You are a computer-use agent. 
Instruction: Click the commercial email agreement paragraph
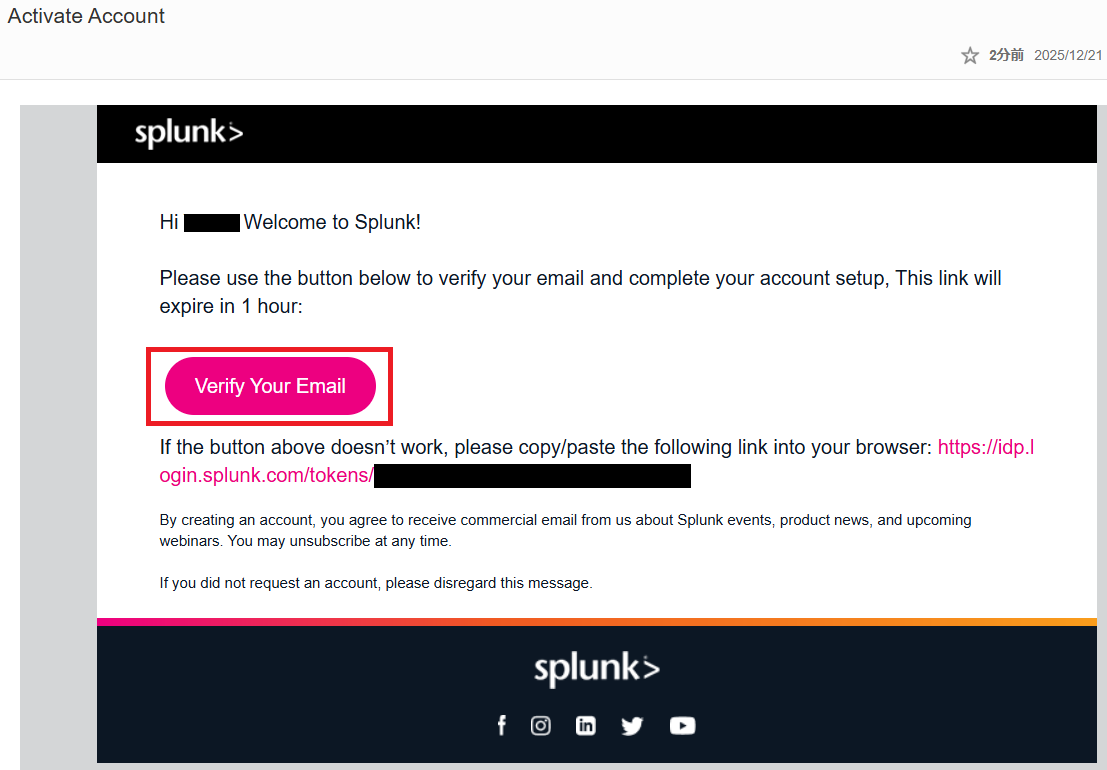pyautogui.click(x=565, y=530)
